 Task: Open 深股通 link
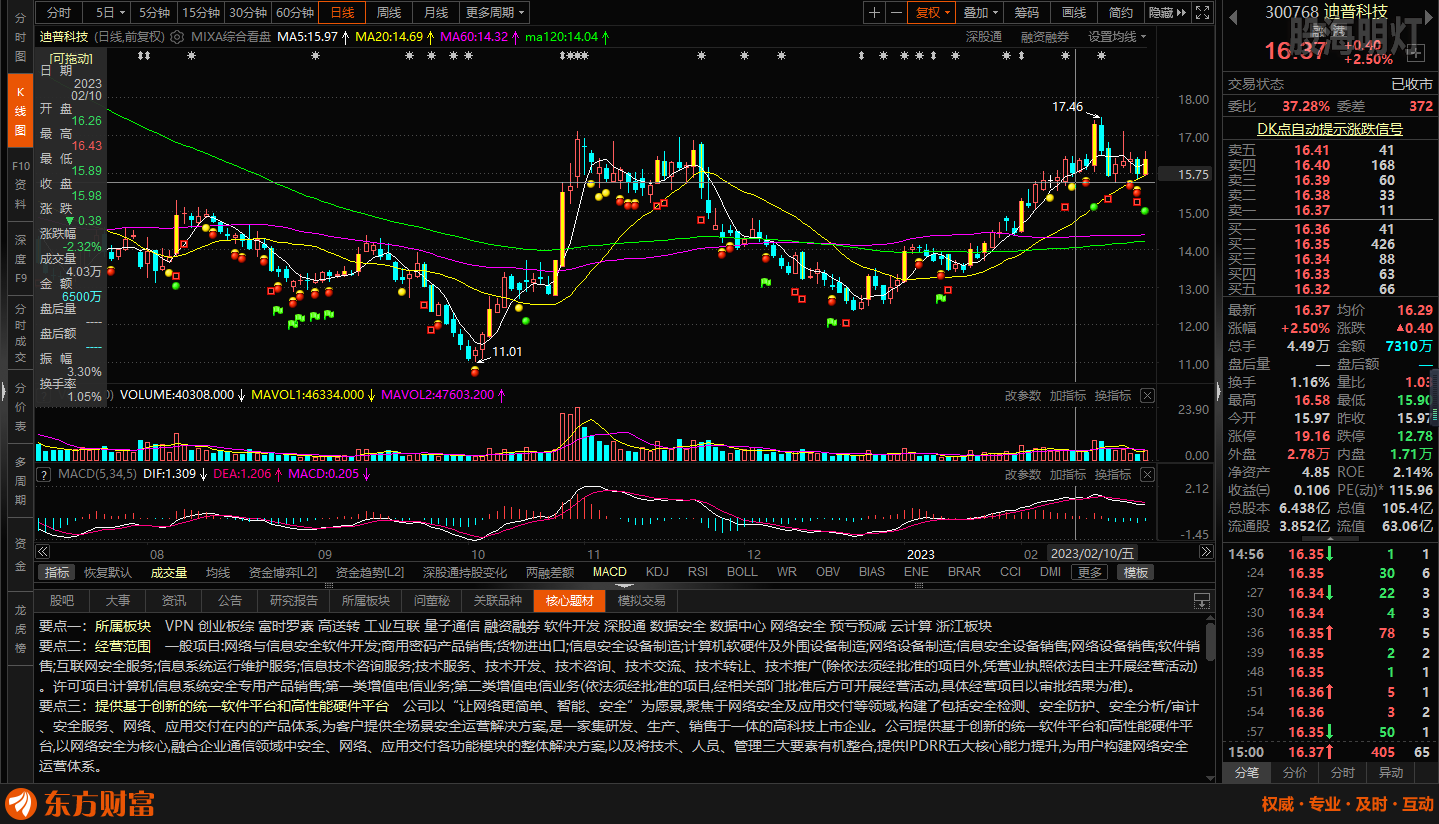(x=984, y=37)
